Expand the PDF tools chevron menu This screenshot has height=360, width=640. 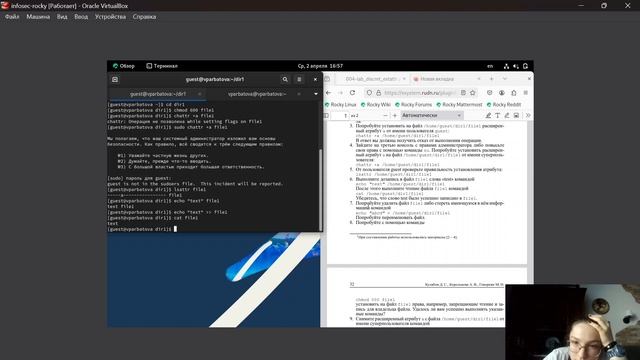click(528, 116)
